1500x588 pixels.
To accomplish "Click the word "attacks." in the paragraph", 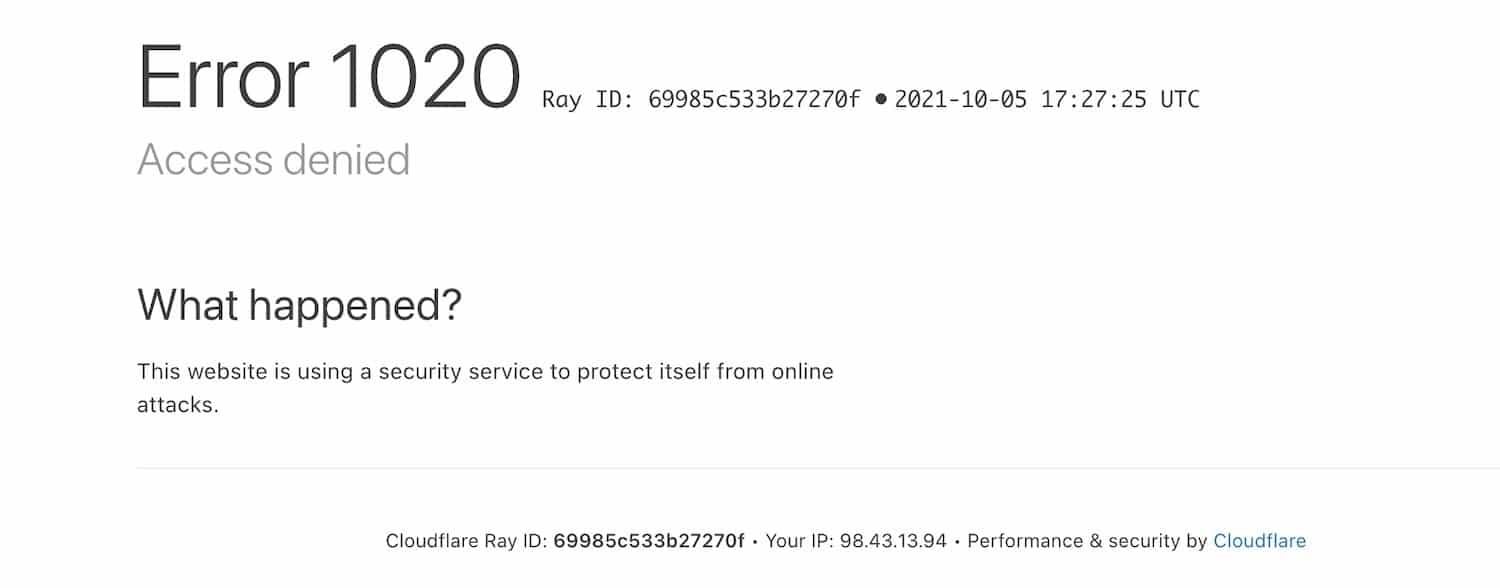I will 178,406.
